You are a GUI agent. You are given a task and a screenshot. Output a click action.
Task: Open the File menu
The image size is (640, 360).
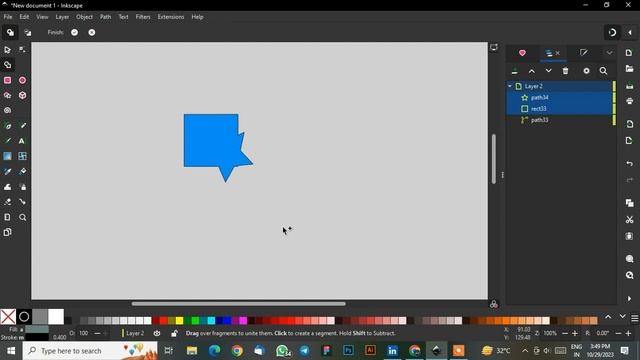click(x=8, y=17)
